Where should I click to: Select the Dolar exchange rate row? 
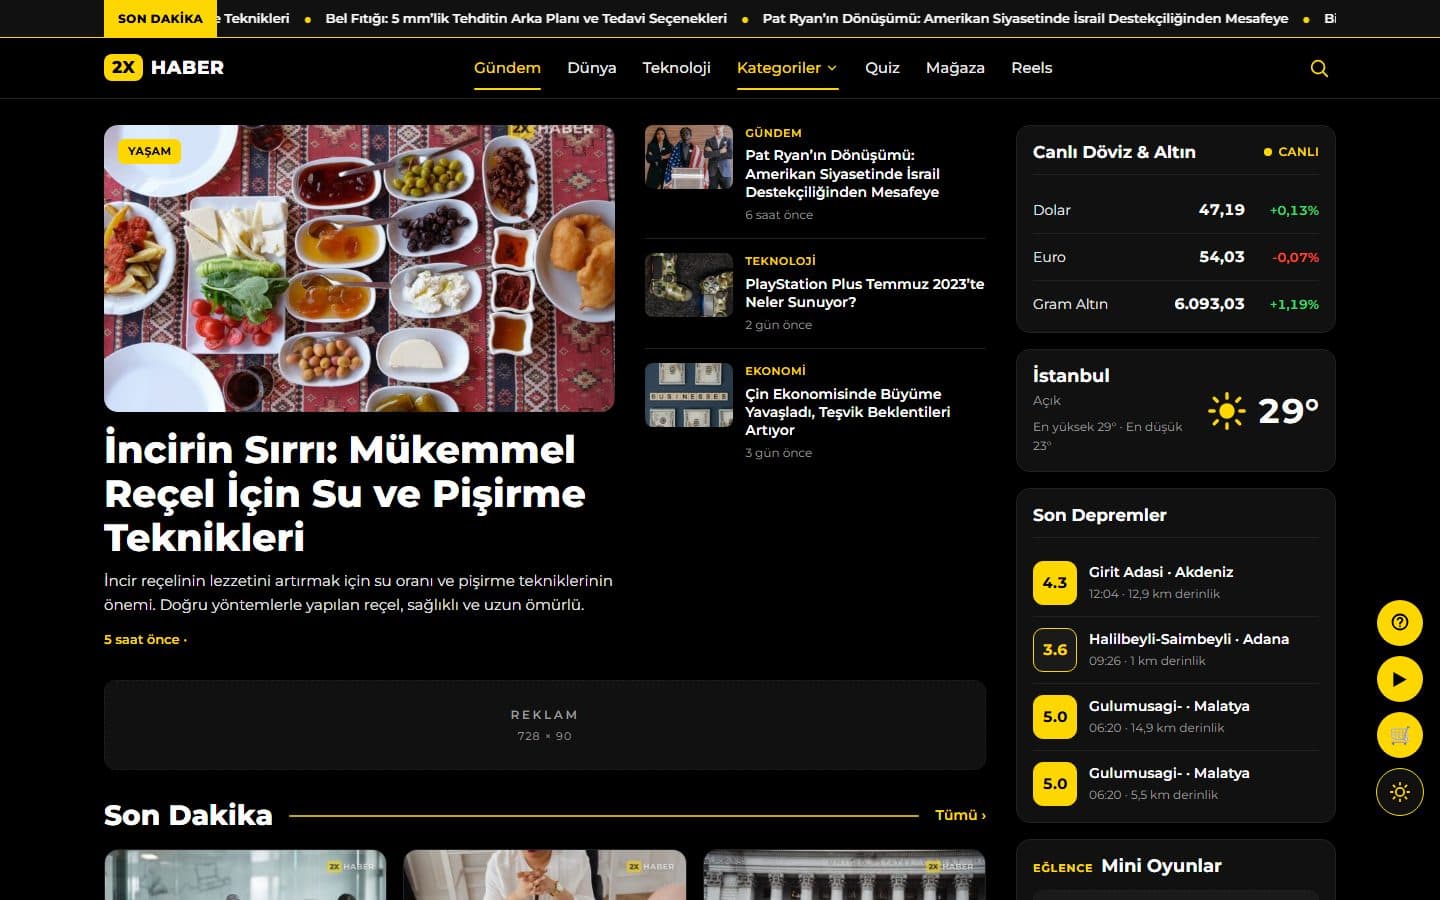pyautogui.click(x=1176, y=210)
